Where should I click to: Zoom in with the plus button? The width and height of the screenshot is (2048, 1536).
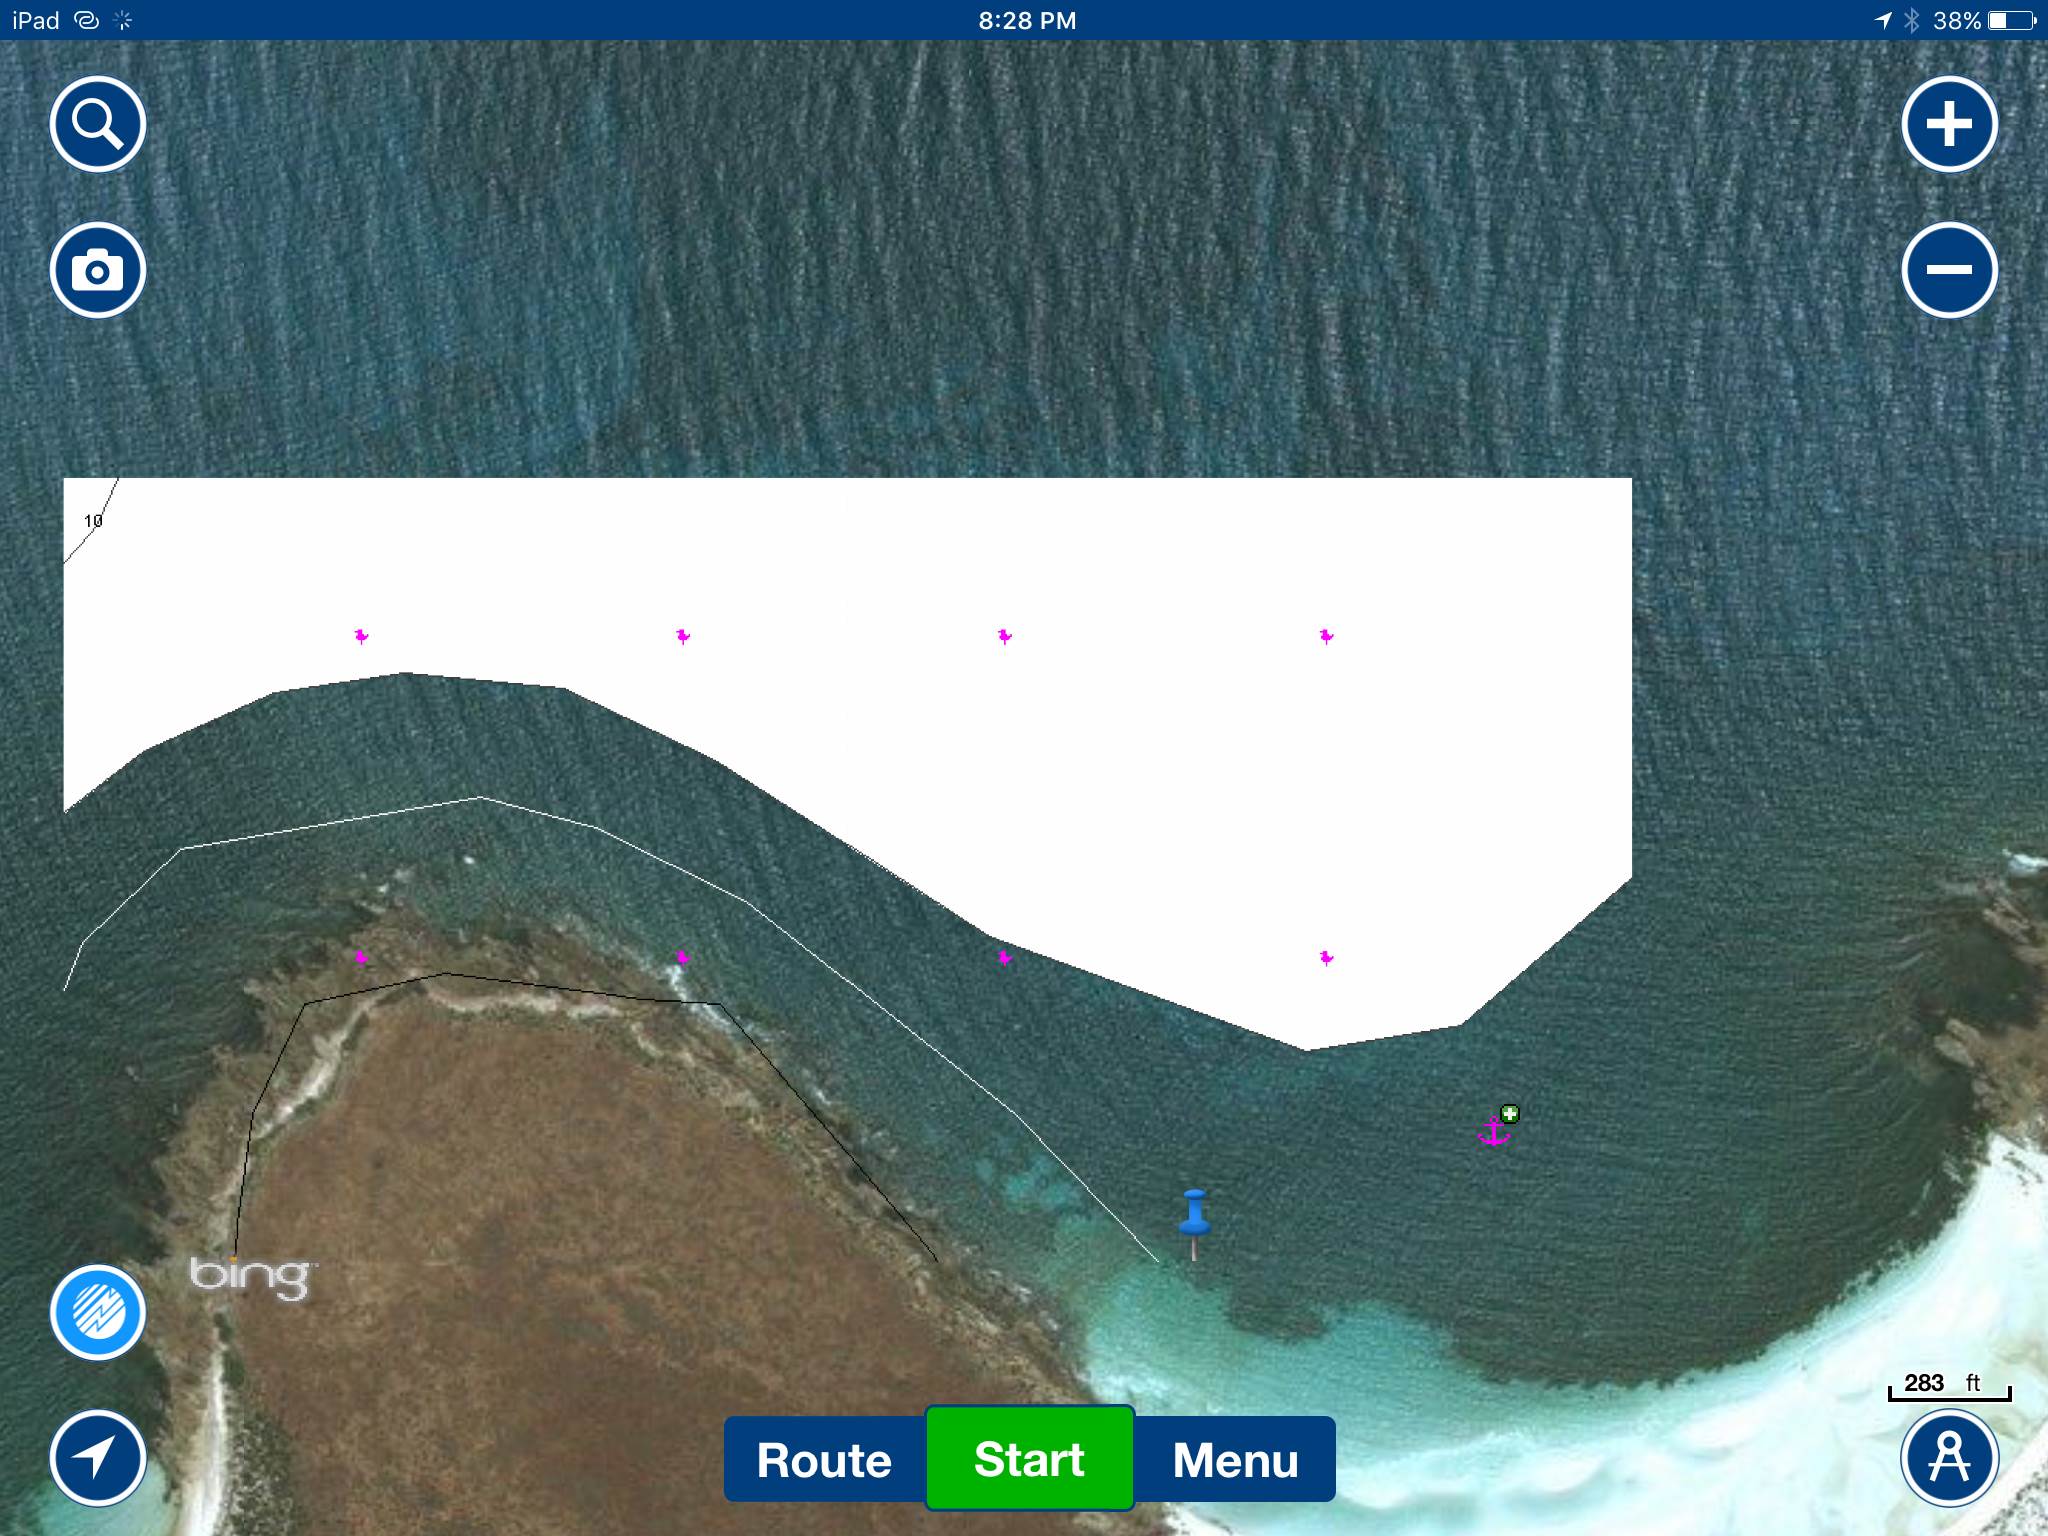[x=1949, y=124]
